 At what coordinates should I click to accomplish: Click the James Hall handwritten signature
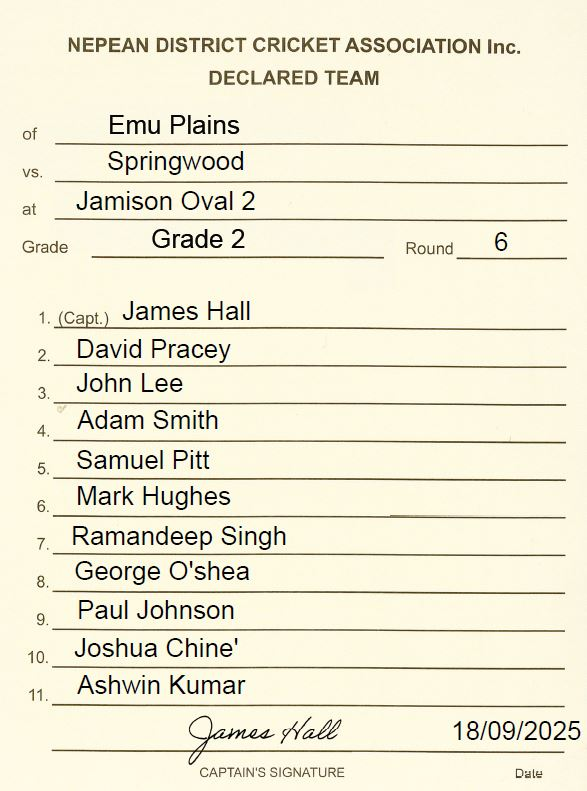click(x=264, y=738)
